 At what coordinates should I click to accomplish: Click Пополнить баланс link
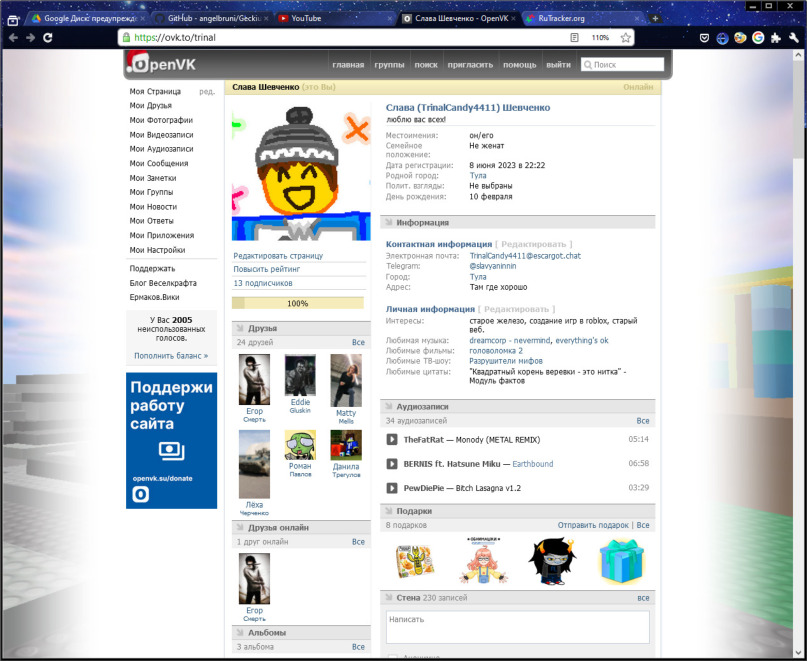(x=171, y=356)
